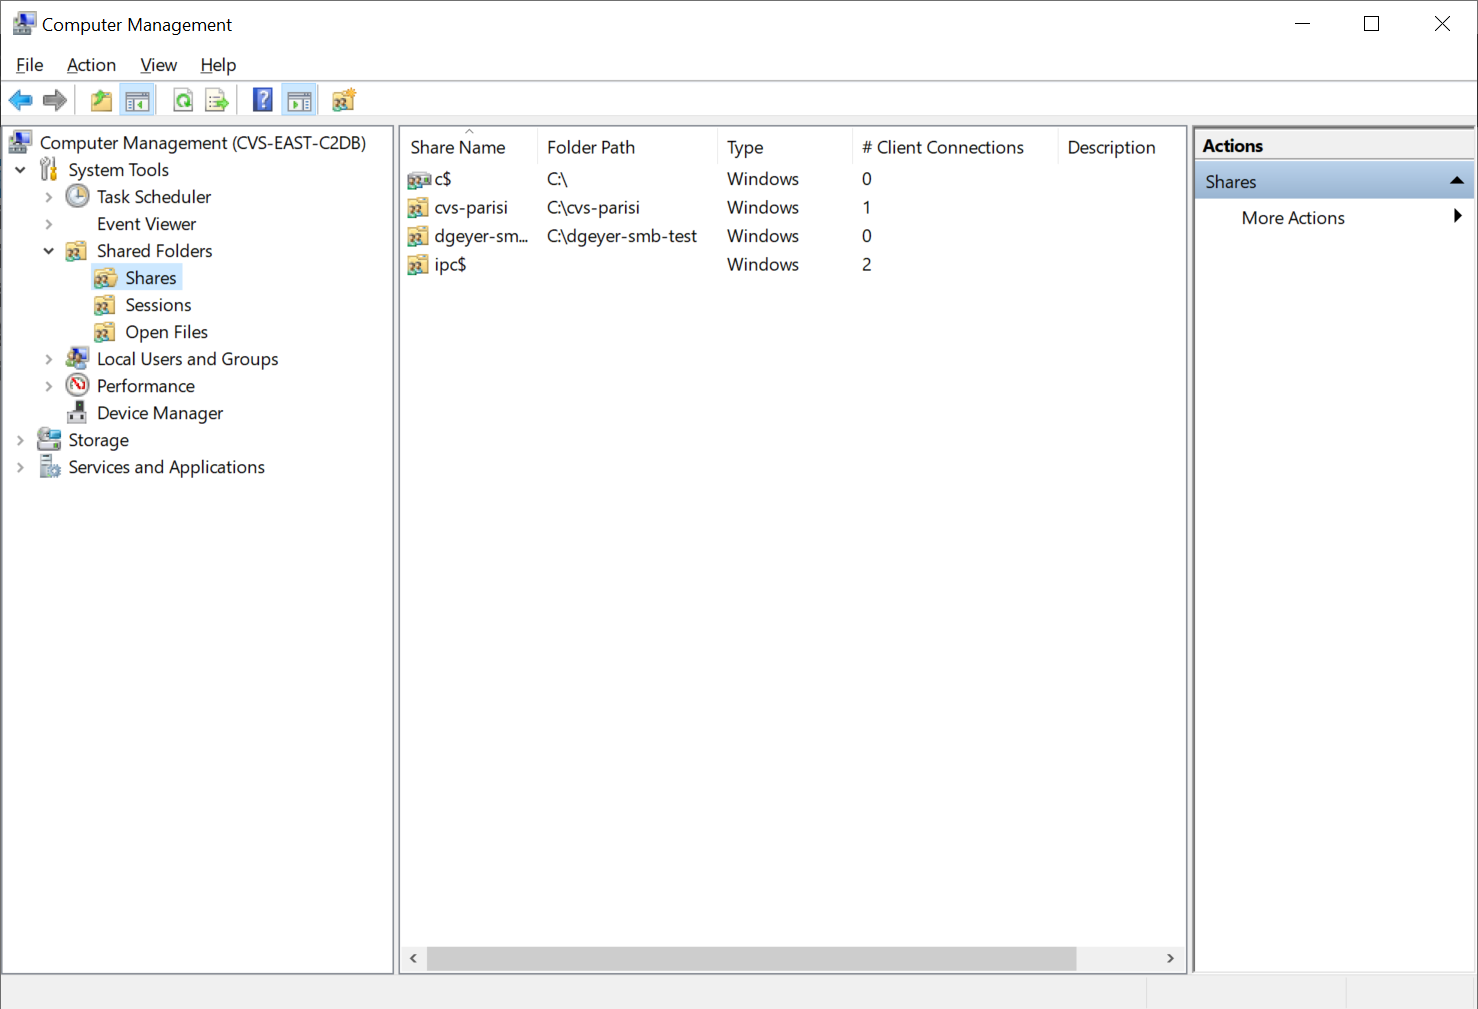The height and width of the screenshot is (1009, 1478).
Task: Click the Up One Level folder icon
Action: [101, 100]
